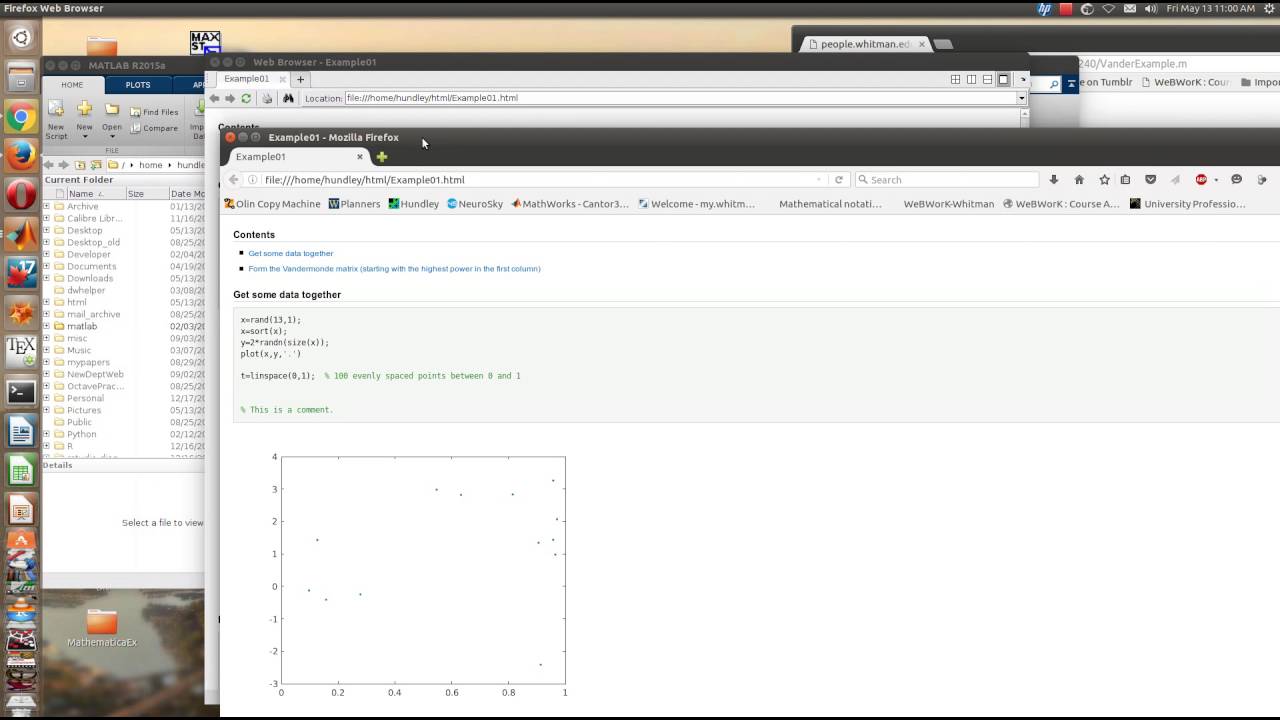Open Firefox downloads arrow icon
1280x720 pixels.
(1054, 180)
